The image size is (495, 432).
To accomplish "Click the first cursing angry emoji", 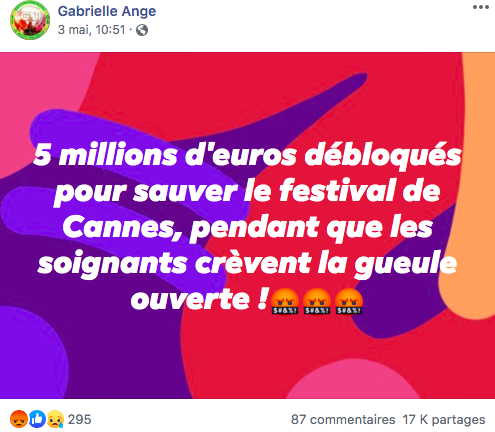I will [285, 301].
